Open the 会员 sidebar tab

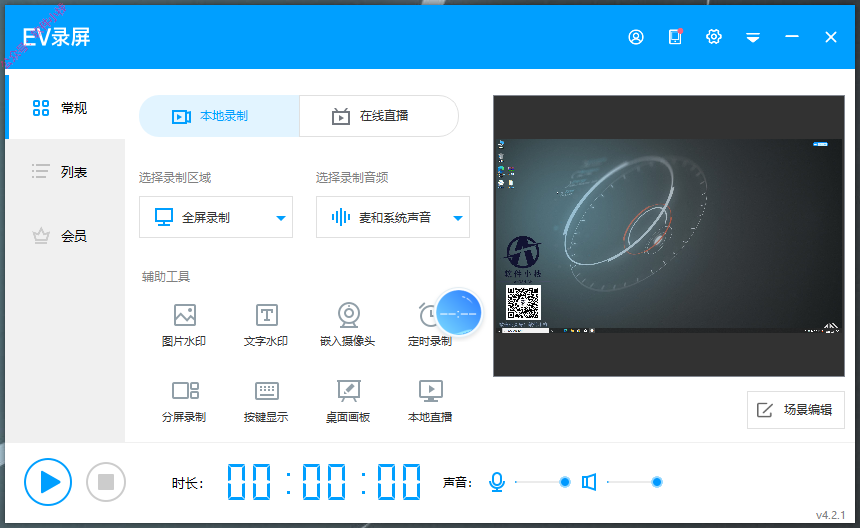click(65, 236)
